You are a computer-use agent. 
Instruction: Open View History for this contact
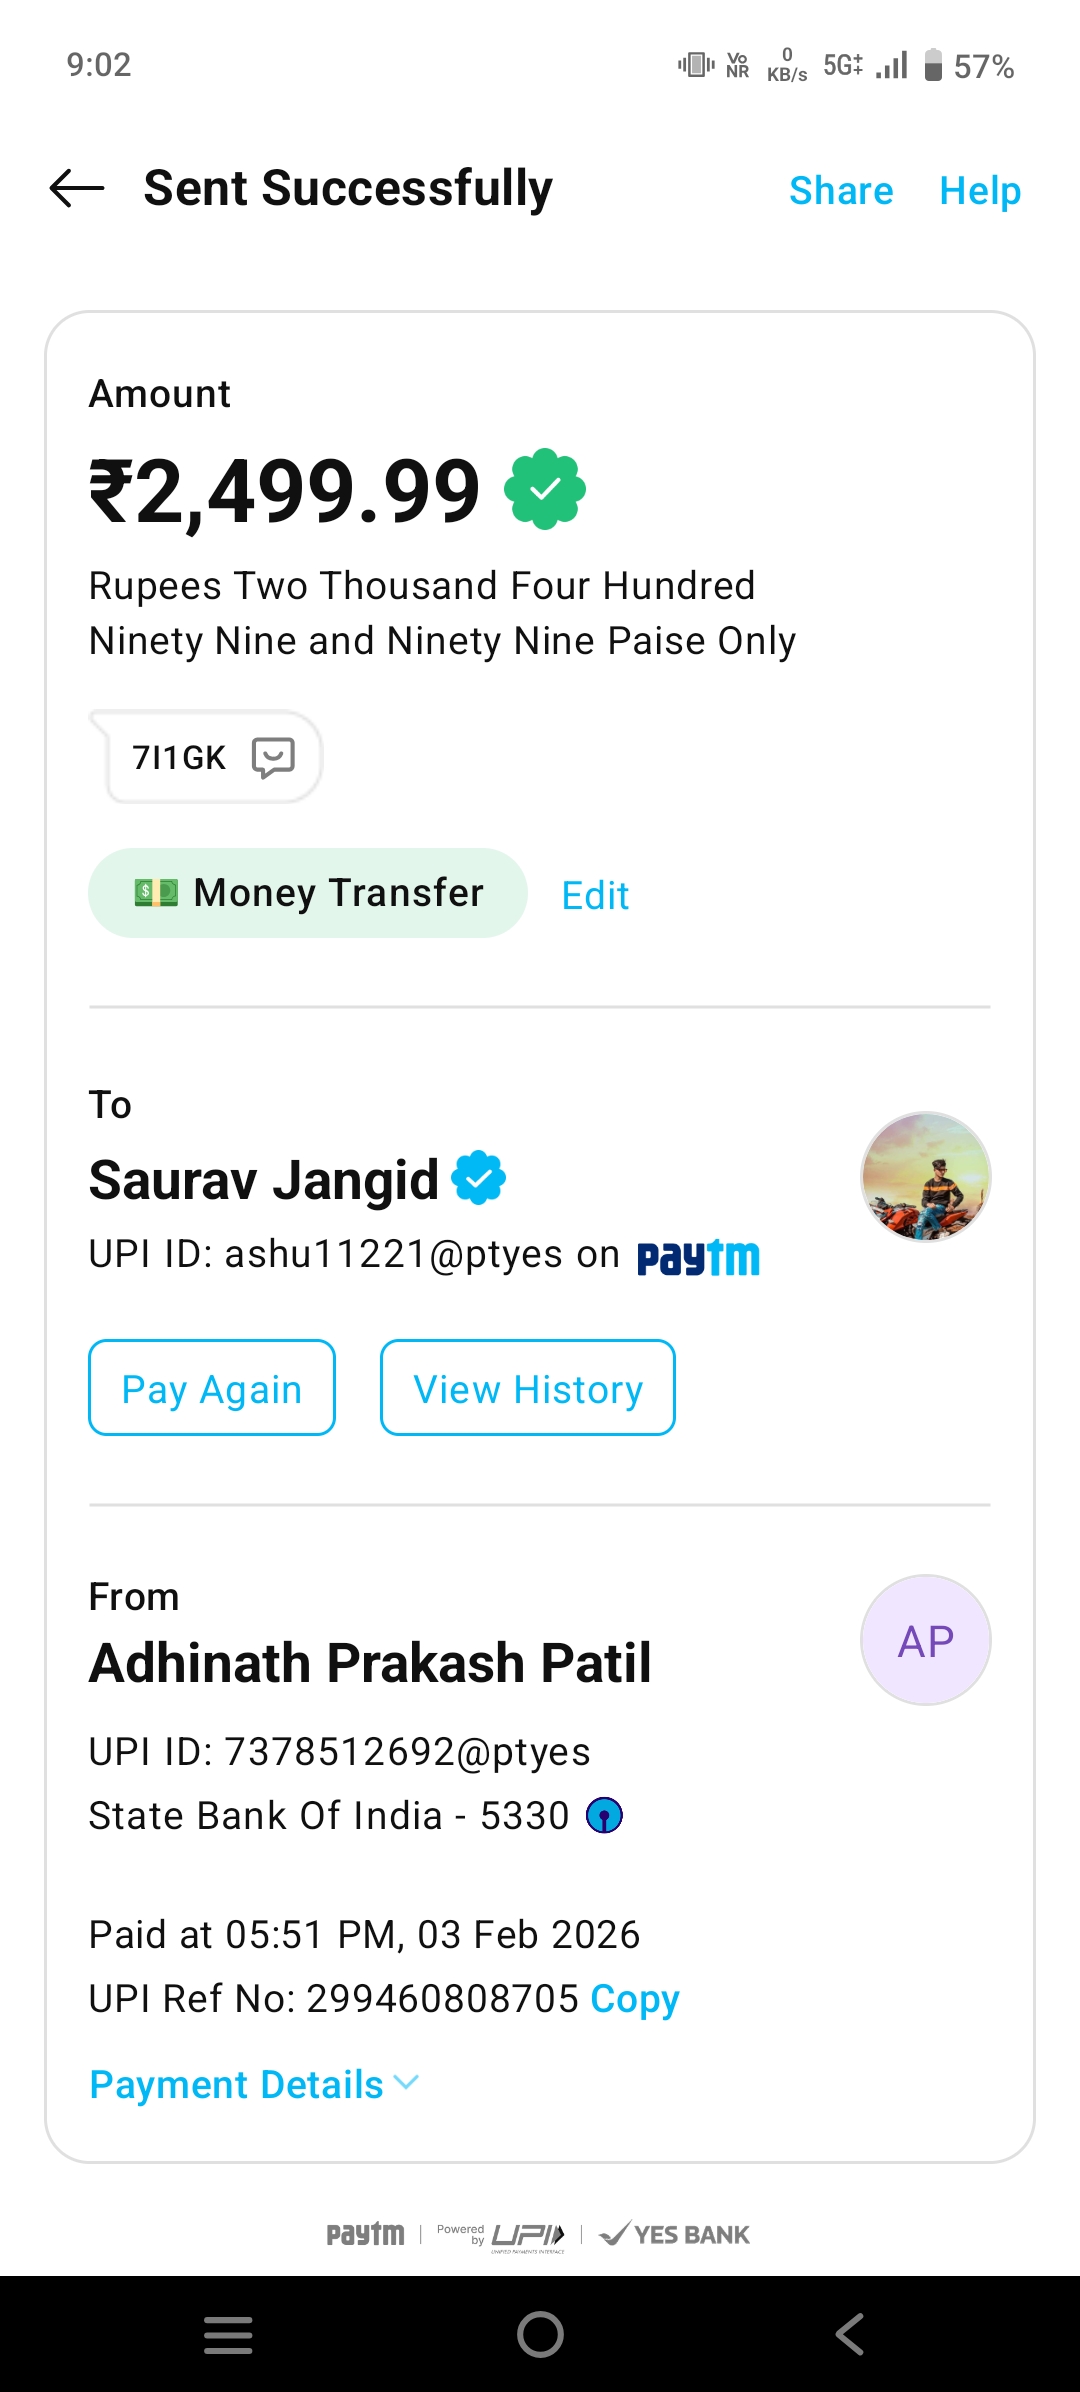pyautogui.click(x=528, y=1388)
